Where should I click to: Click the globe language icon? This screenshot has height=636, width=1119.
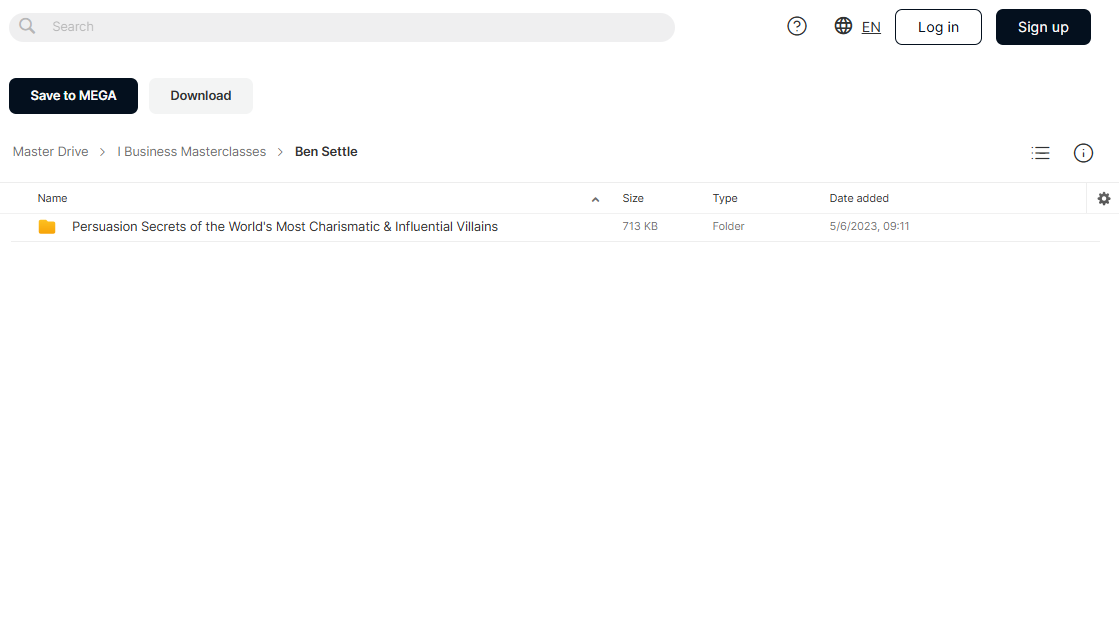pos(843,26)
